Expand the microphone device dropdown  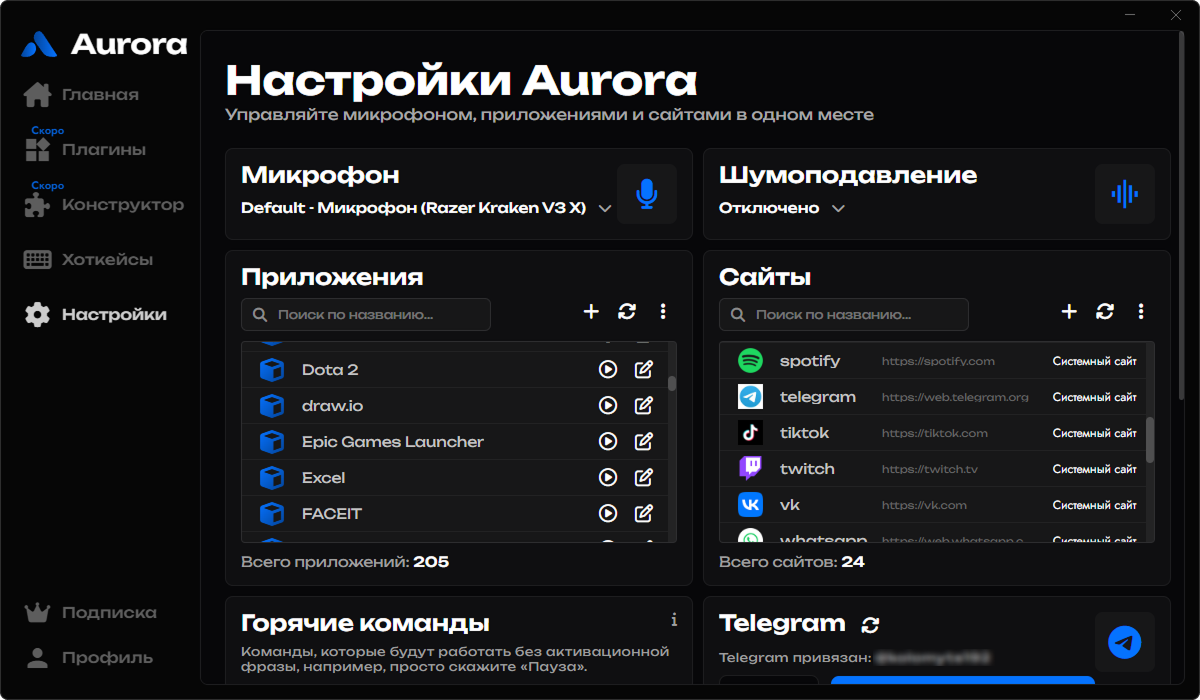pyautogui.click(x=604, y=209)
